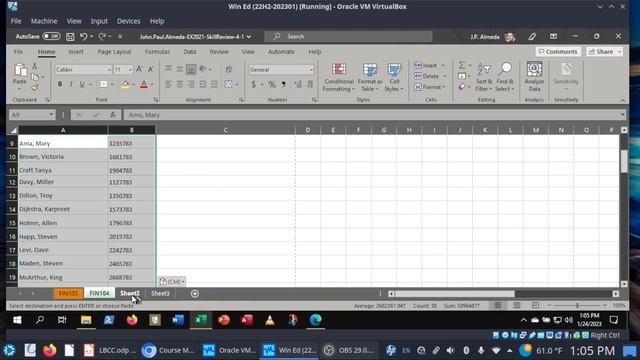Image resolution: width=640 pixels, height=360 pixels.
Task: Switch to the Sheet3 sheet tab
Action: coord(160,293)
